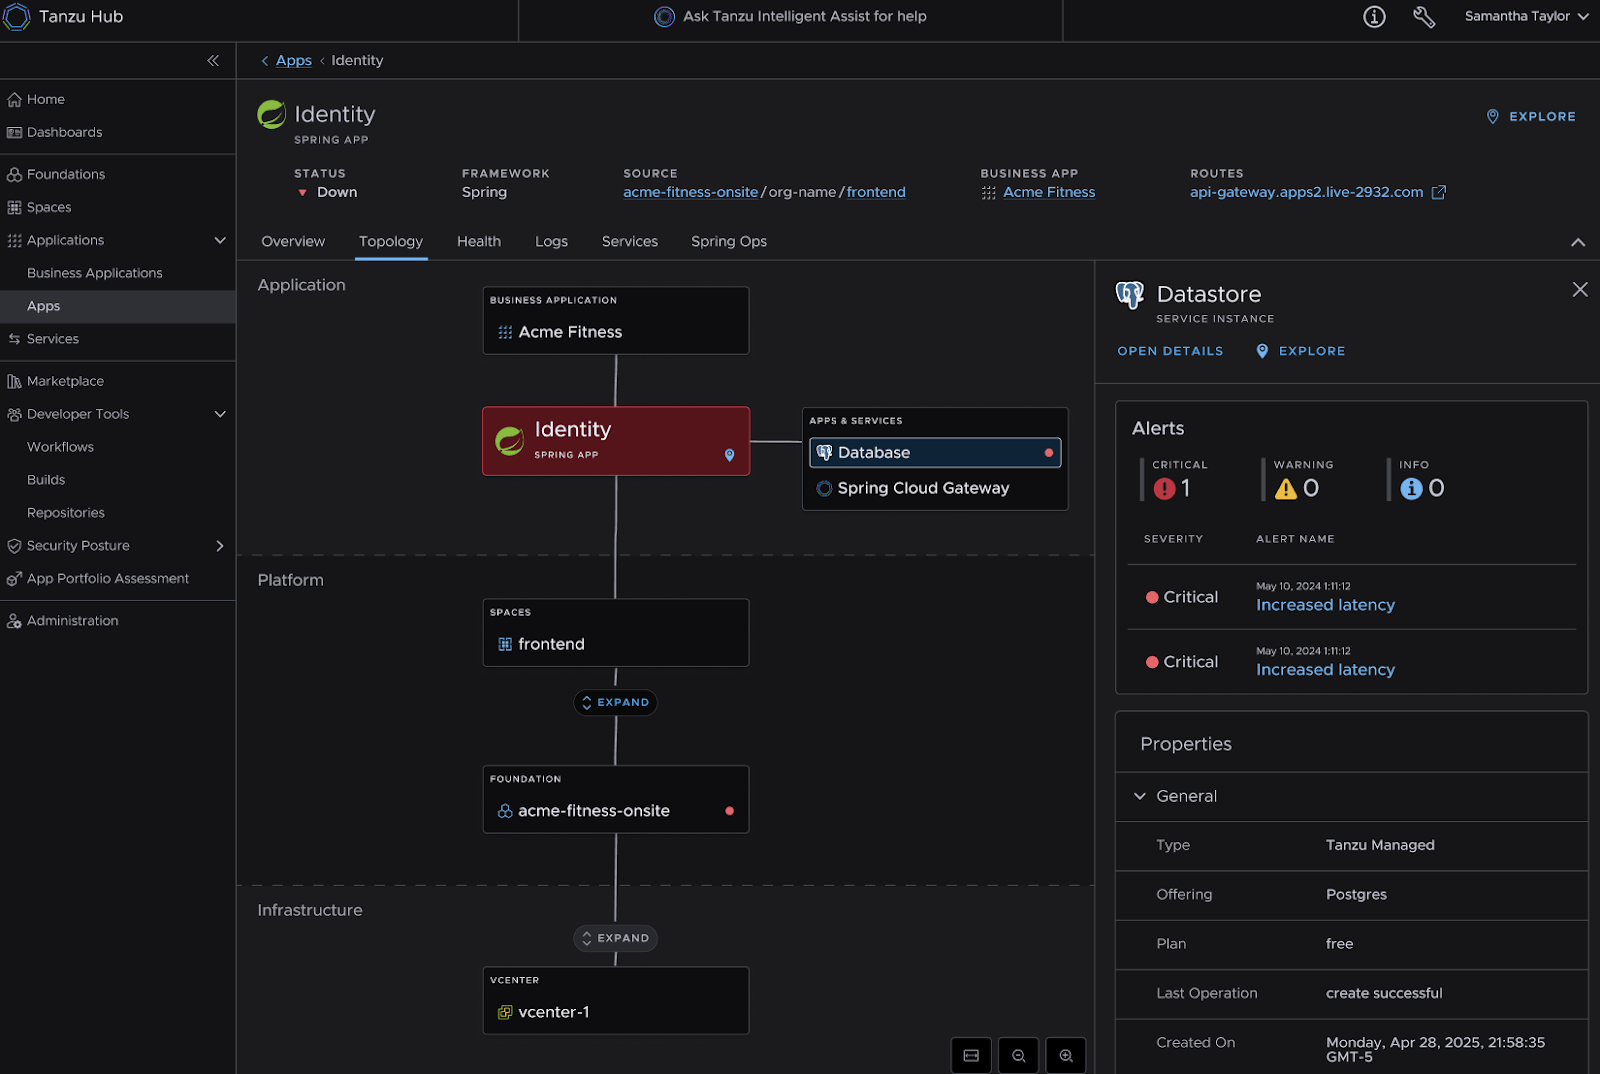Expand the Spaces to Foundation connection
This screenshot has height=1074, width=1600.
click(x=615, y=702)
